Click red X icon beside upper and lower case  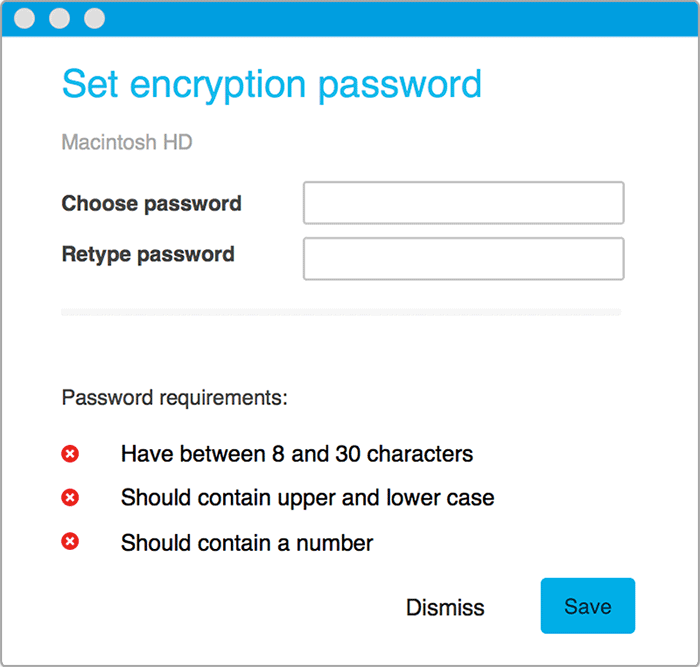(x=70, y=497)
